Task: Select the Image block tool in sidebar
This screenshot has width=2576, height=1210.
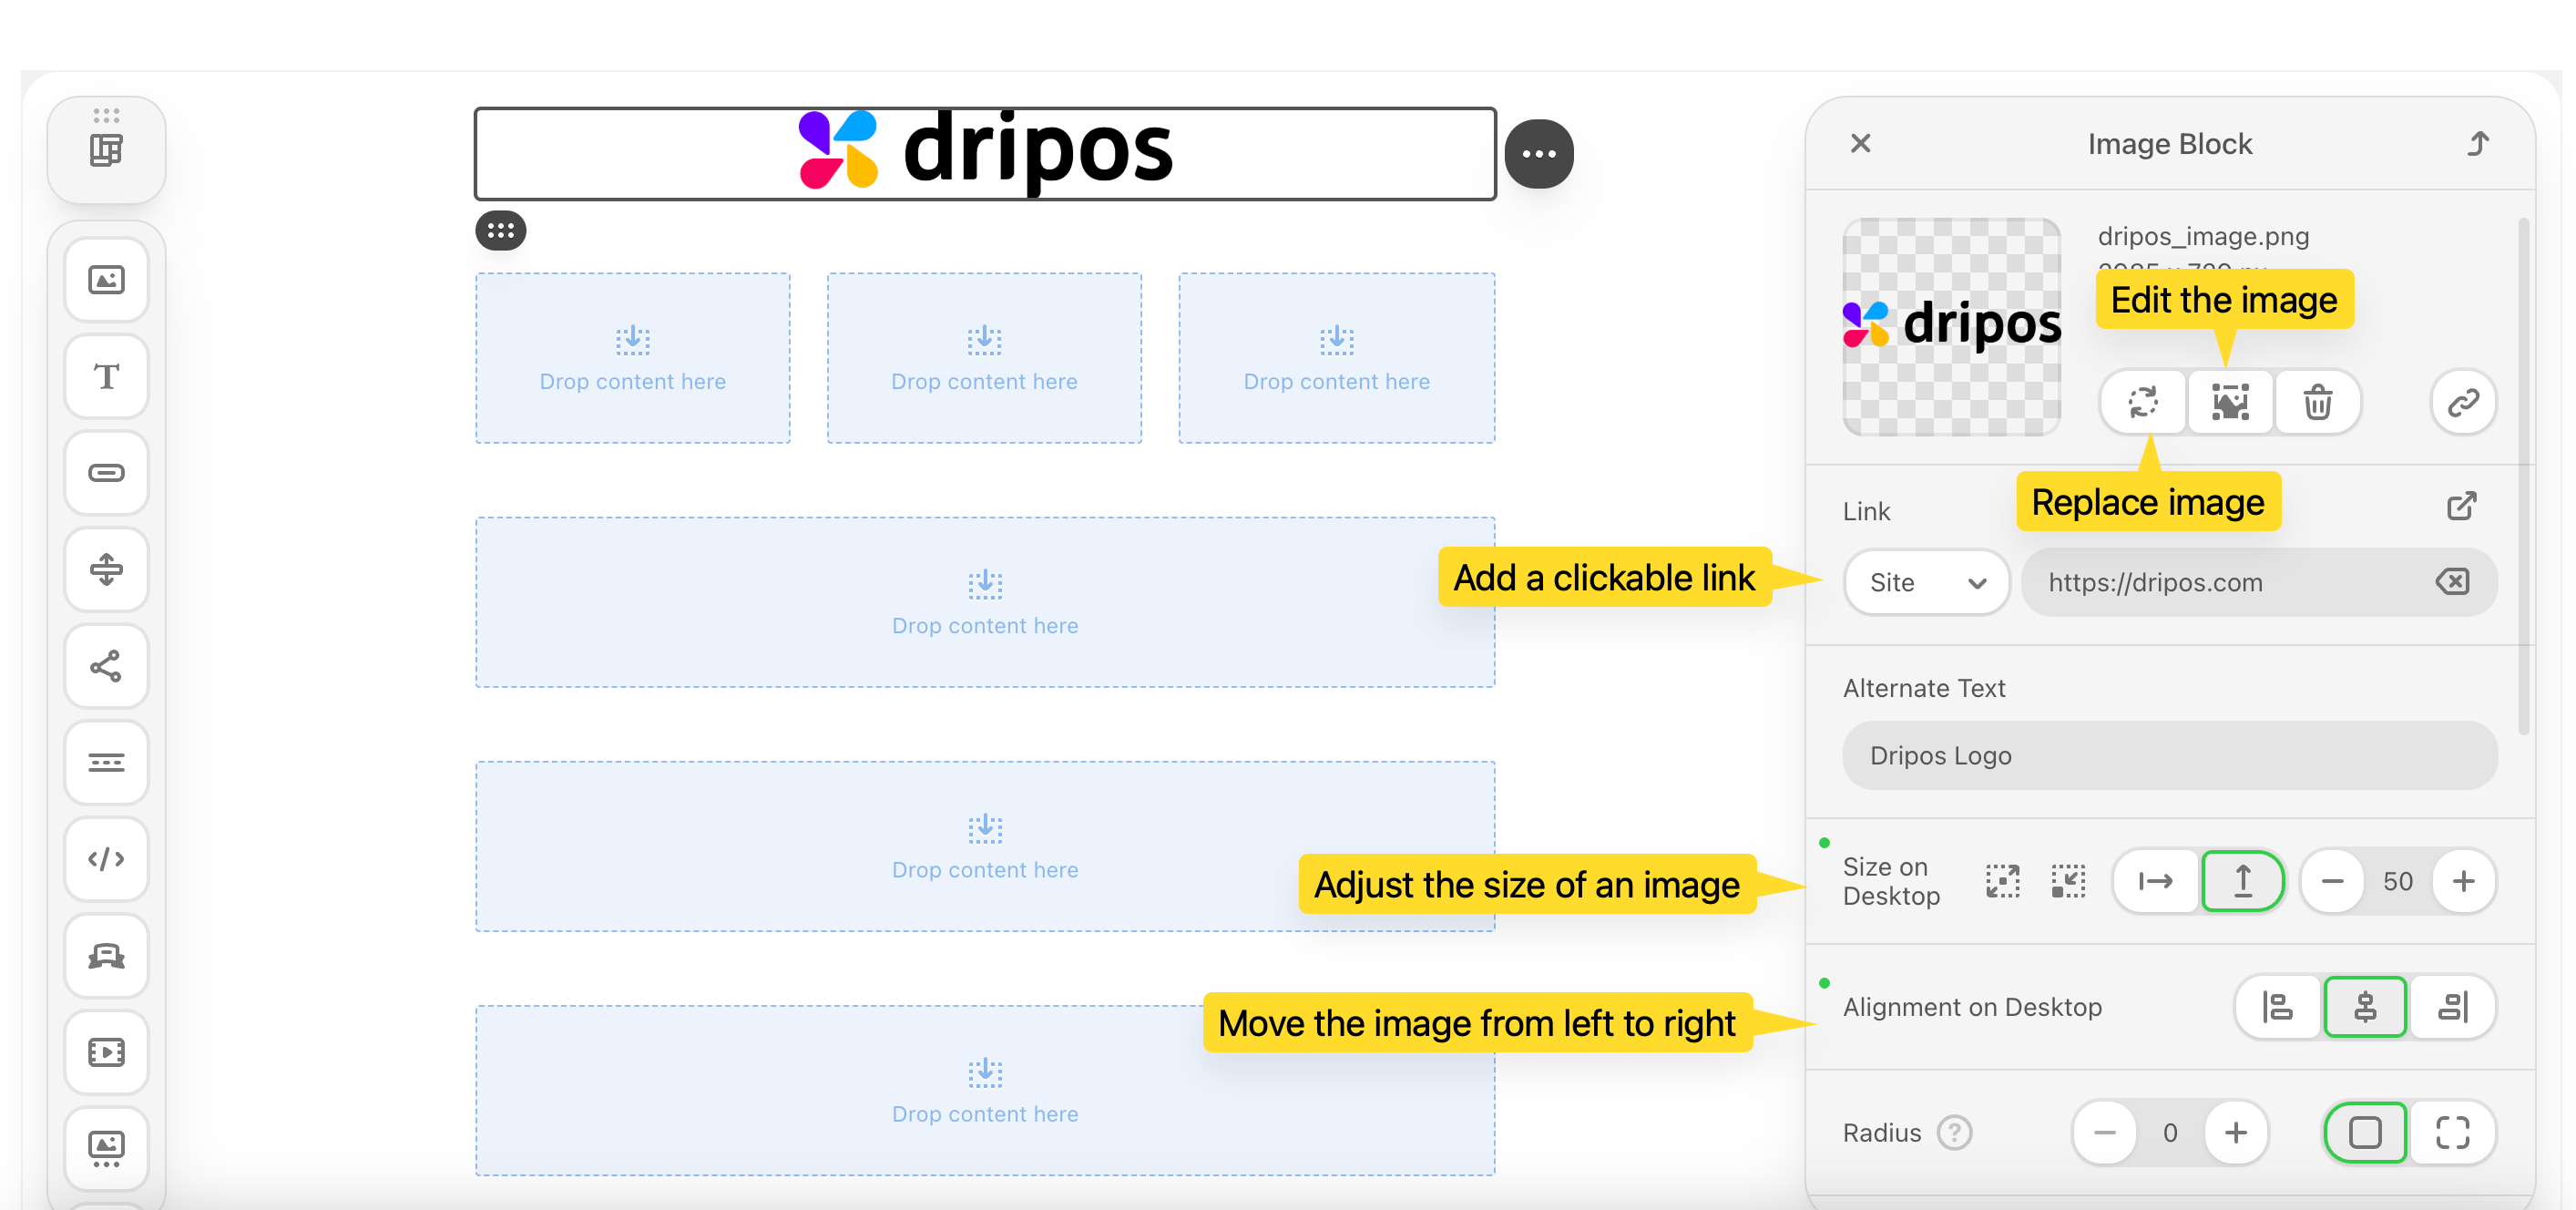Action: coord(106,279)
